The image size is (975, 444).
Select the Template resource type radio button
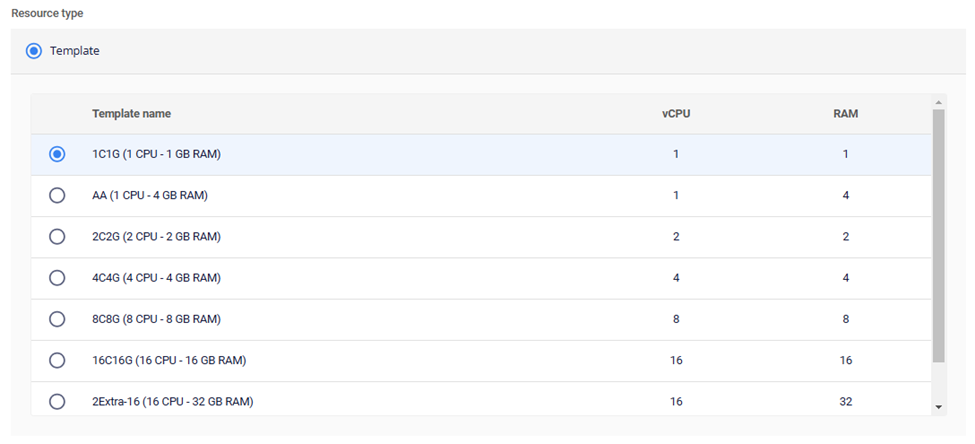coord(34,51)
